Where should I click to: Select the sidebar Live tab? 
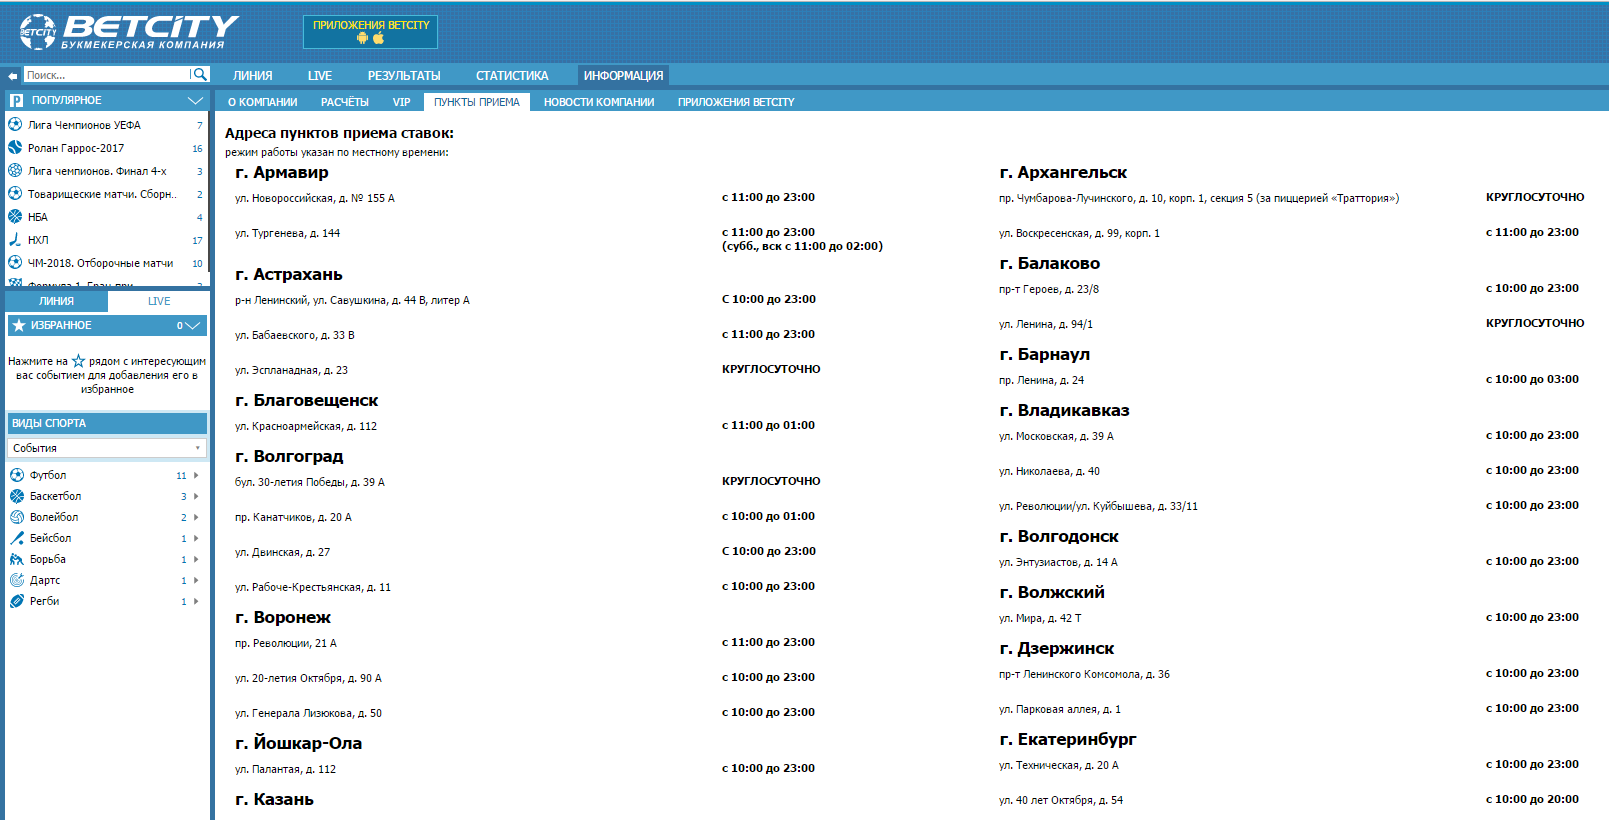(x=159, y=301)
